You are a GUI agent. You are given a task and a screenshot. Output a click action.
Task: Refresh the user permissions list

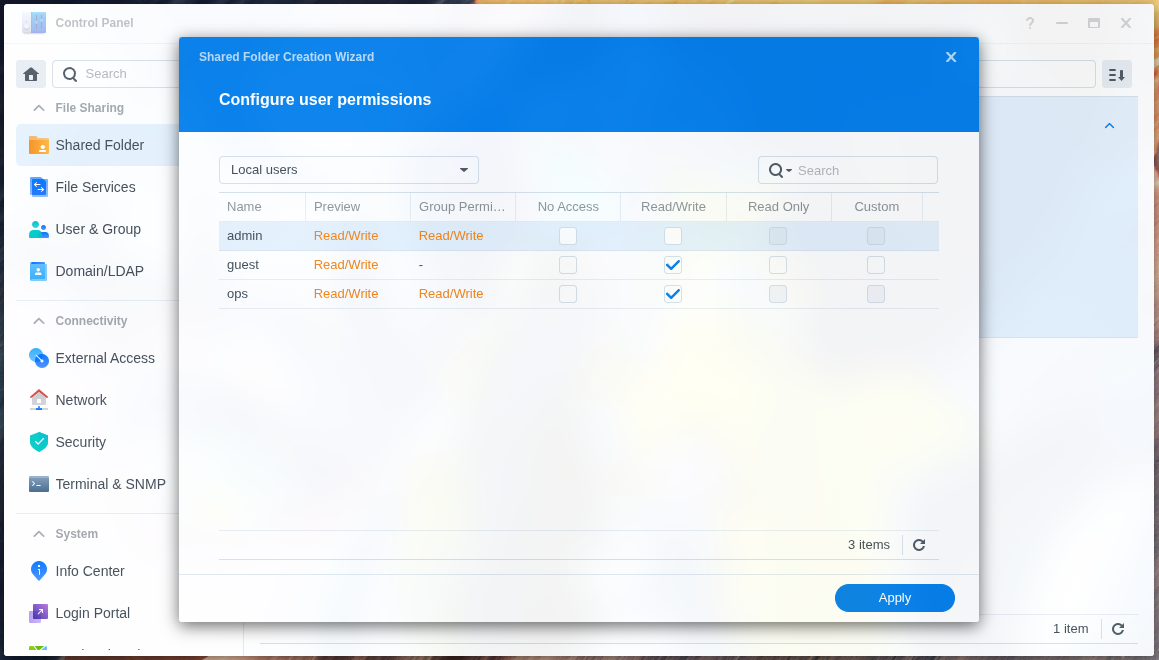click(x=919, y=545)
